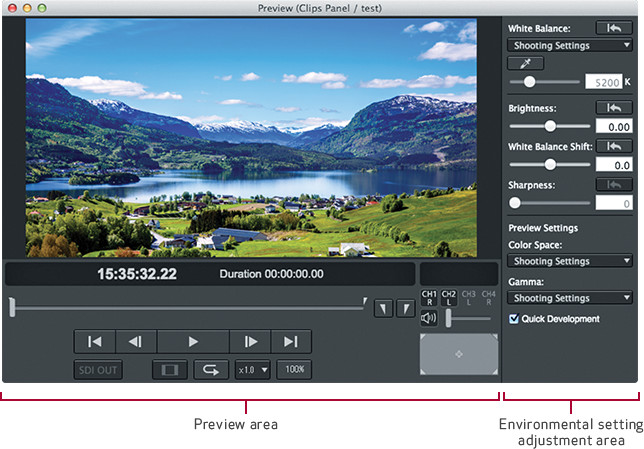This screenshot has height=449, width=644.
Task: Mute audio with the speaker icon
Action: pyautogui.click(x=429, y=319)
